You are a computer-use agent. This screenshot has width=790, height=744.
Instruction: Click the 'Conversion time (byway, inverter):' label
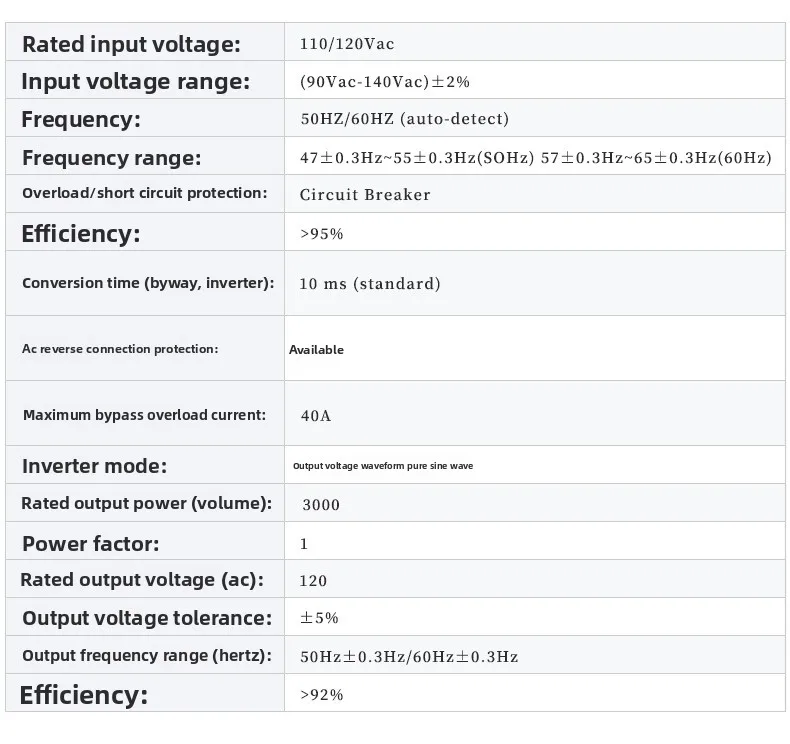click(148, 283)
